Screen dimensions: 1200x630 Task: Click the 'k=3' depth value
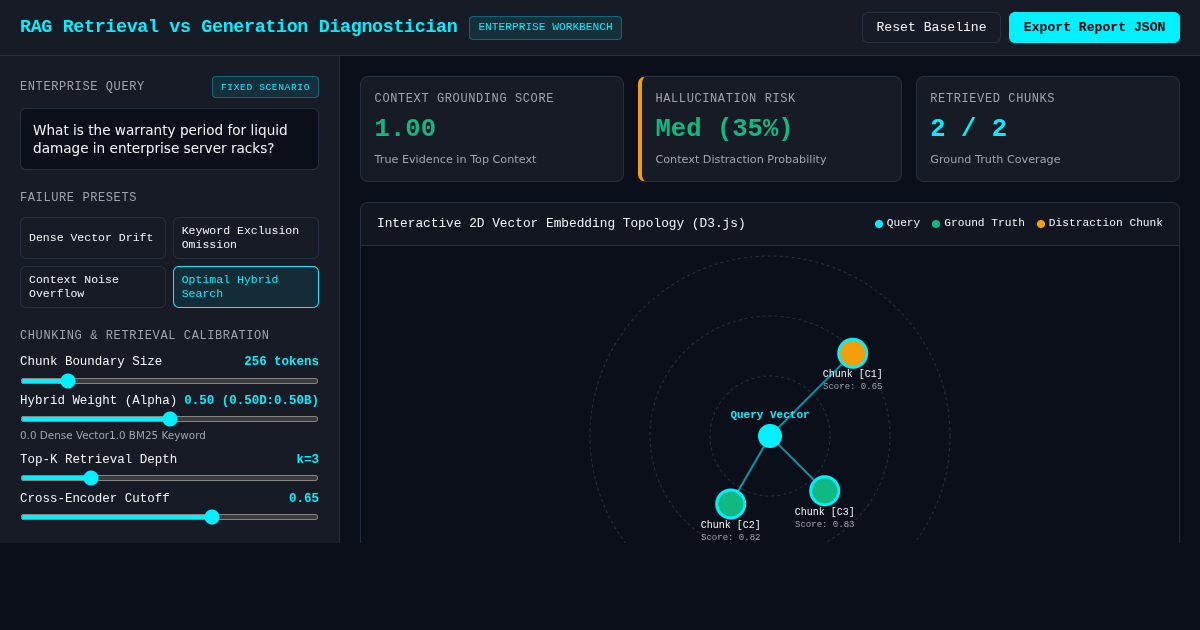coord(307,460)
